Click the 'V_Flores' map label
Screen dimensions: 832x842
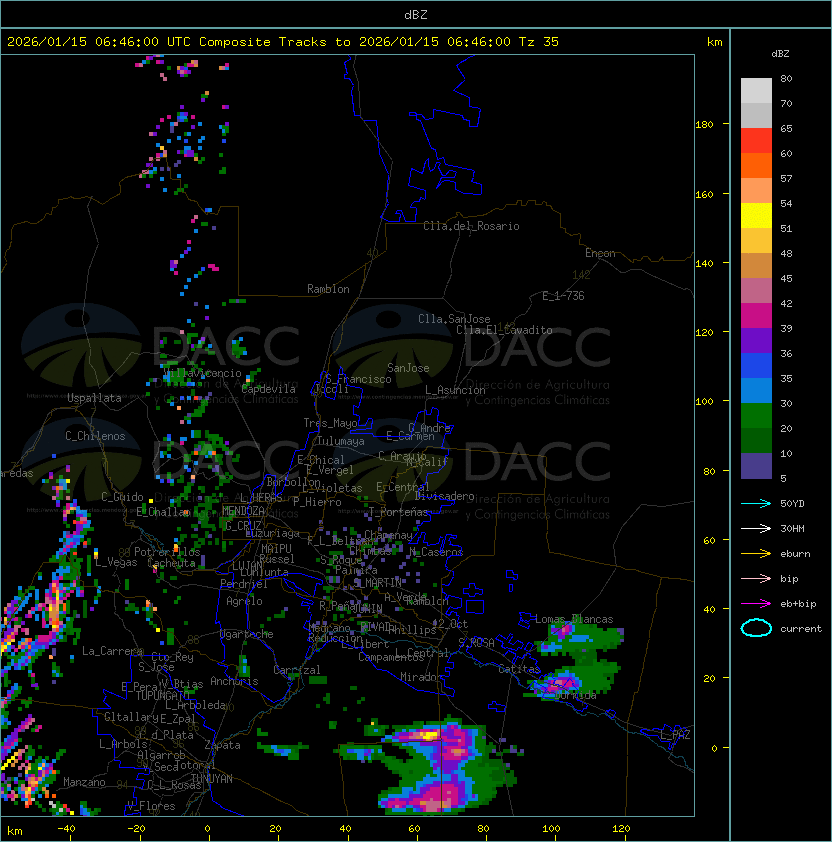151,806
